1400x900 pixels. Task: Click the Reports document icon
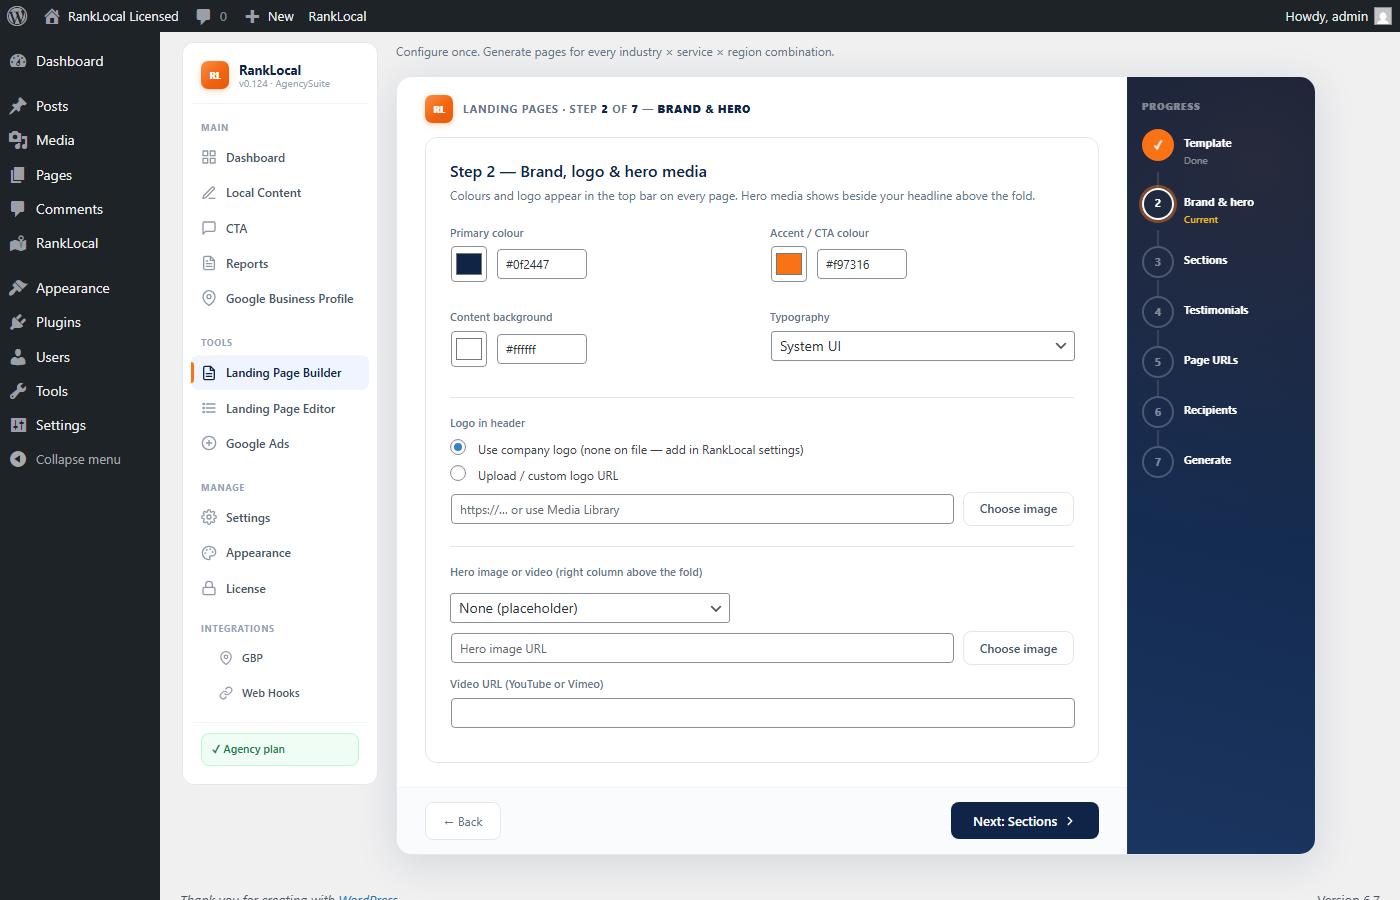tap(209, 263)
